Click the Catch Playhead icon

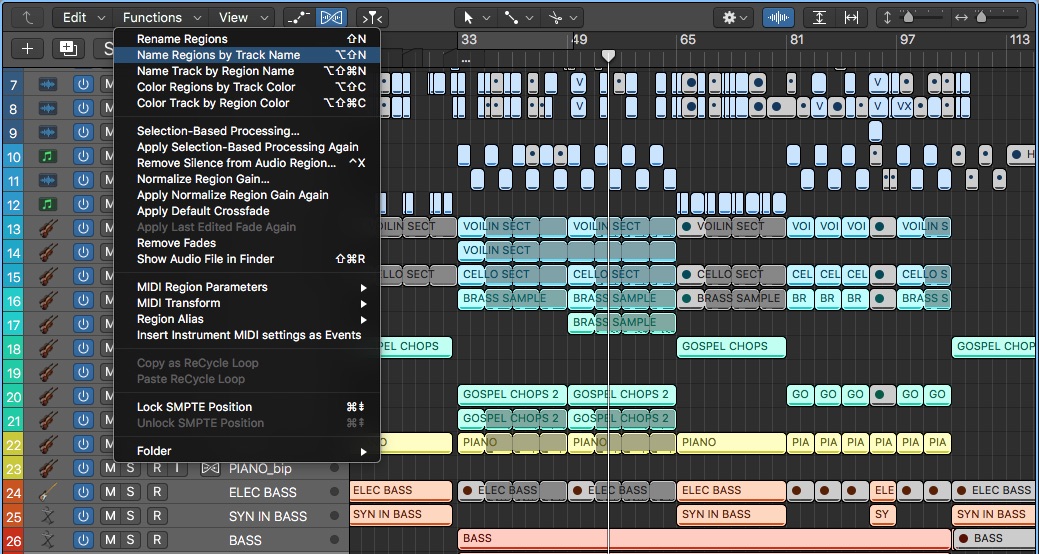372,17
